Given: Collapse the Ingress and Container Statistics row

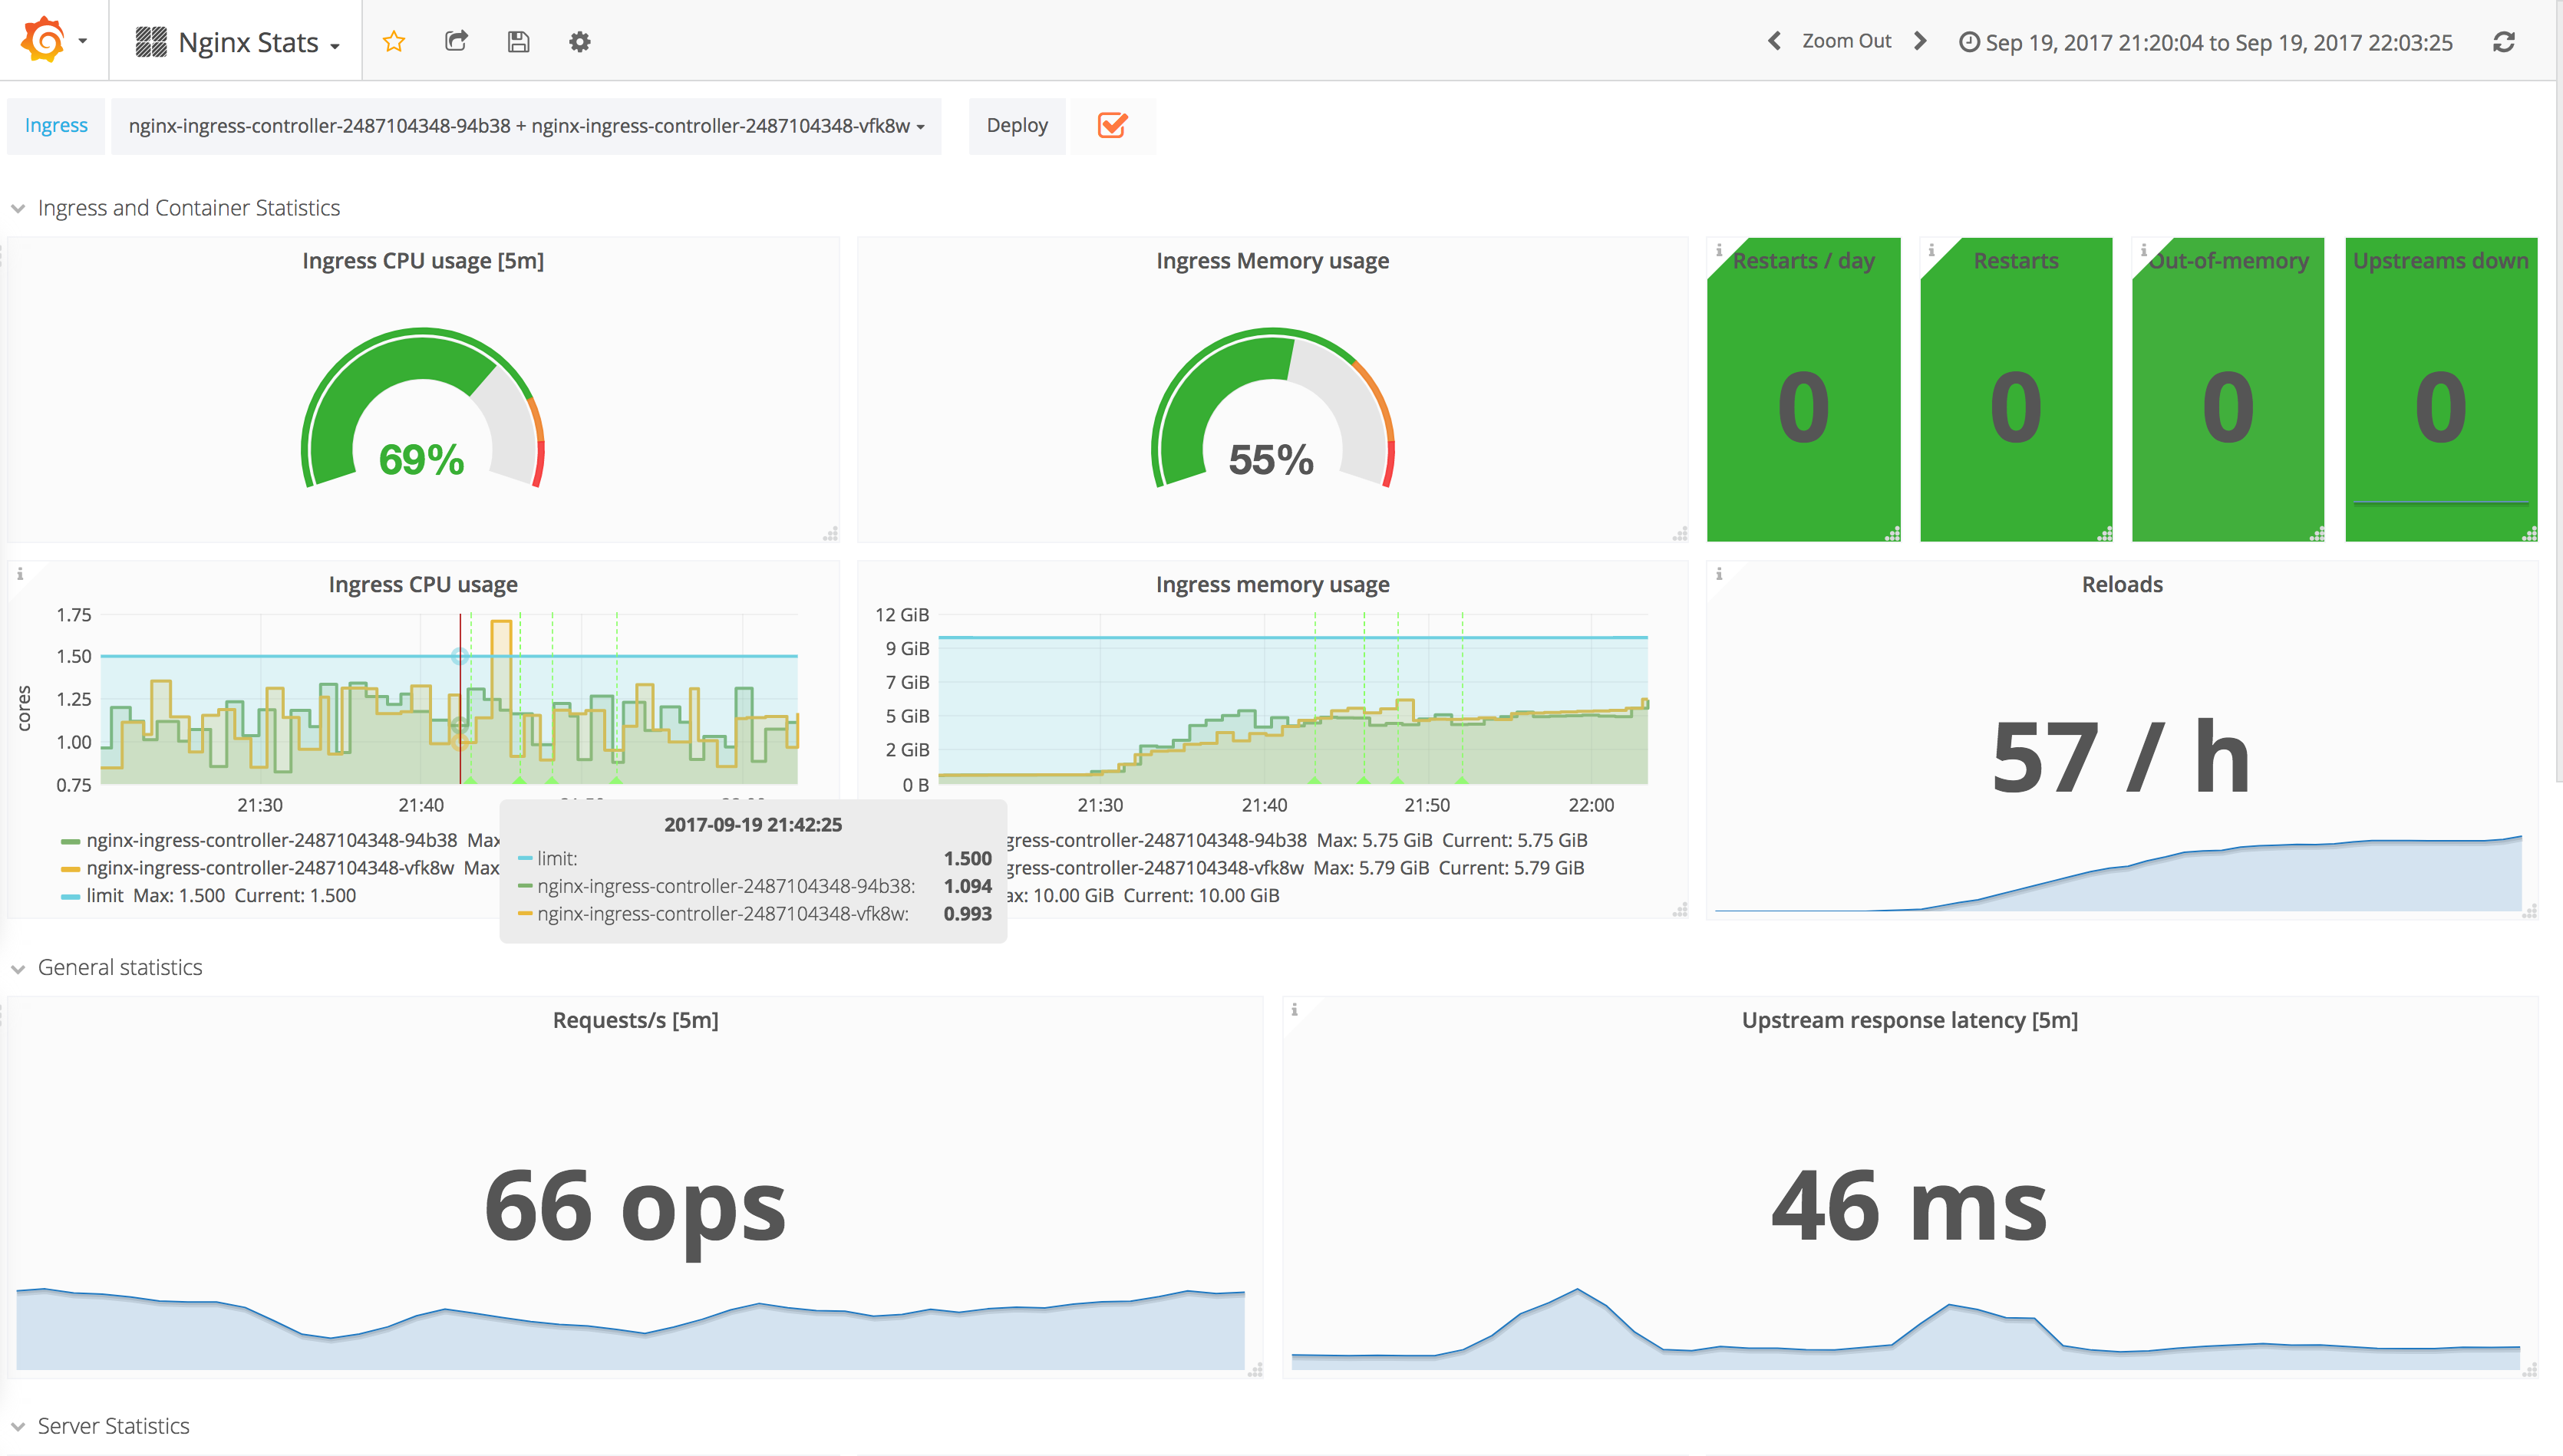Looking at the screenshot, I should 189,208.
